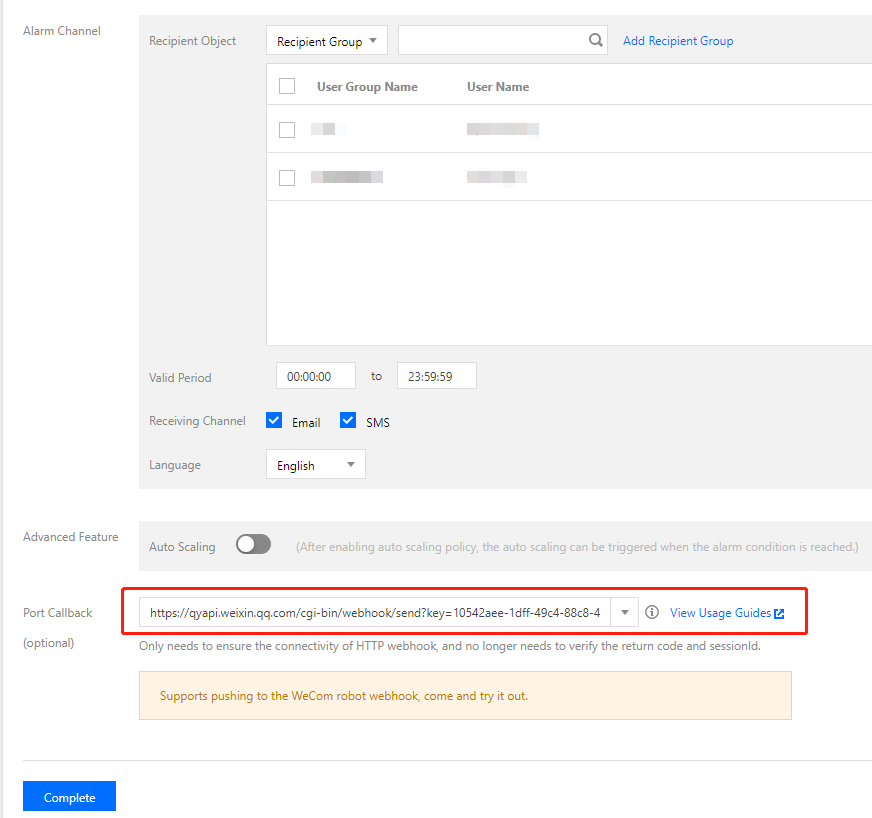Edit the Valid Period end time 23:59:59

(436, 376)
